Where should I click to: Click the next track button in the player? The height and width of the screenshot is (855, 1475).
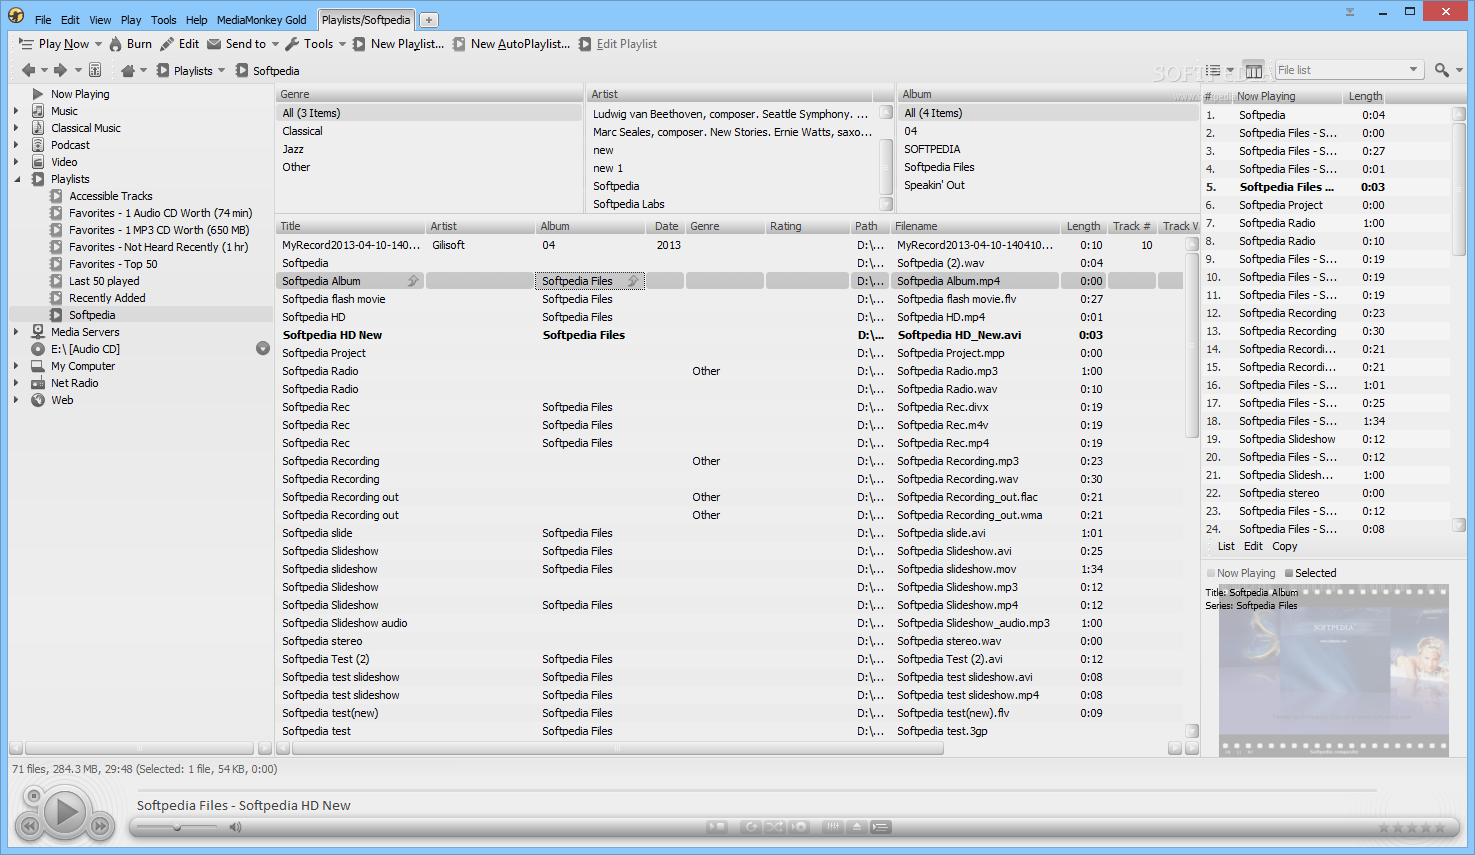(100, 826)
